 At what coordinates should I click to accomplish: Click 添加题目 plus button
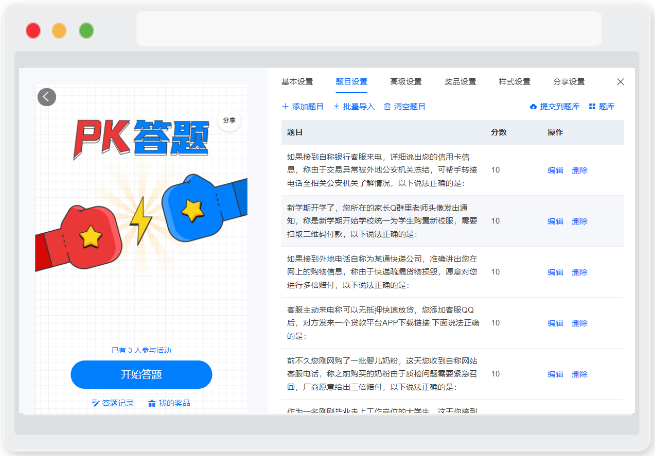pyautogui.click(x=303, y=107)
